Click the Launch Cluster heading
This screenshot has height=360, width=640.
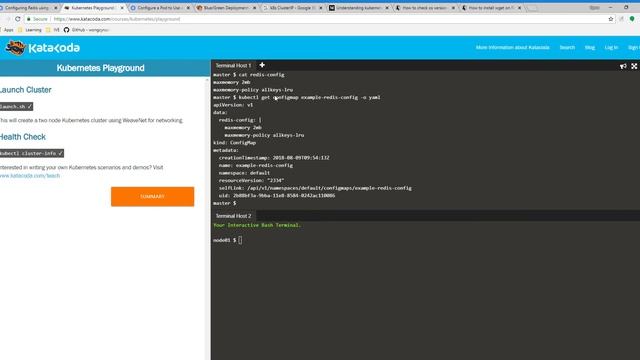[25, 90]
